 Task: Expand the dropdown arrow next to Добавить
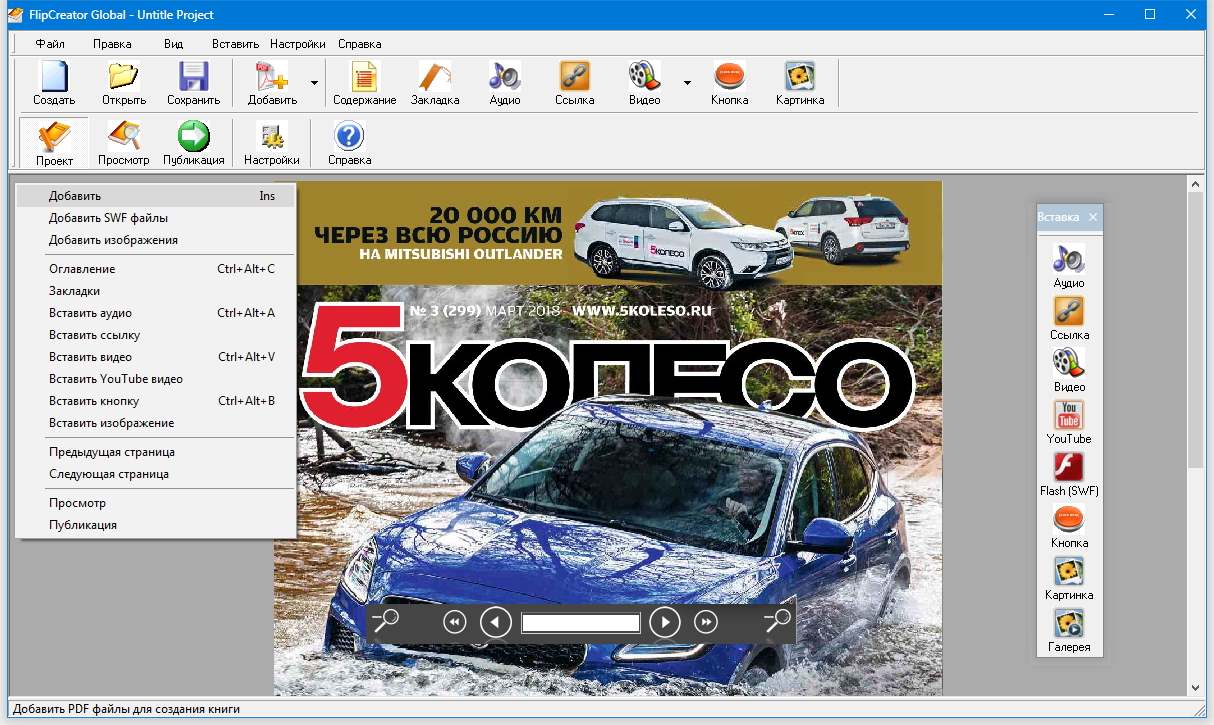[314, 83]
